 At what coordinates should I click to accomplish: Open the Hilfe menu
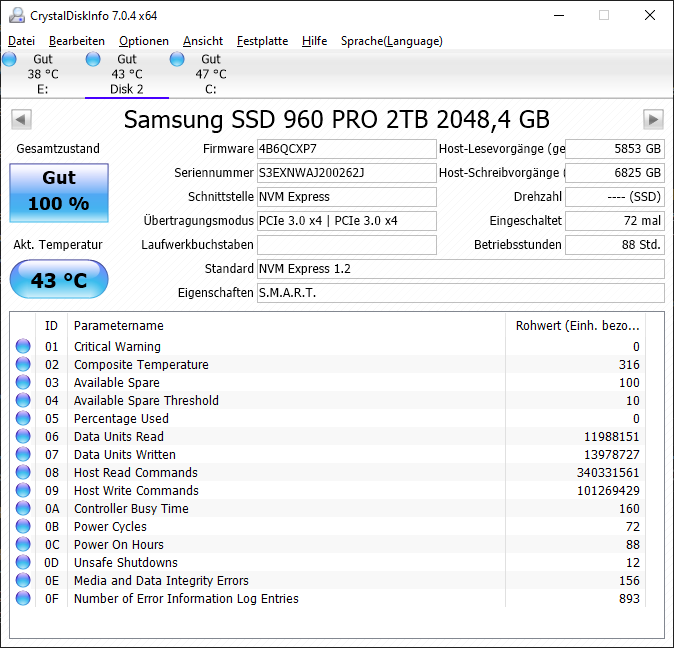point(314,41)
